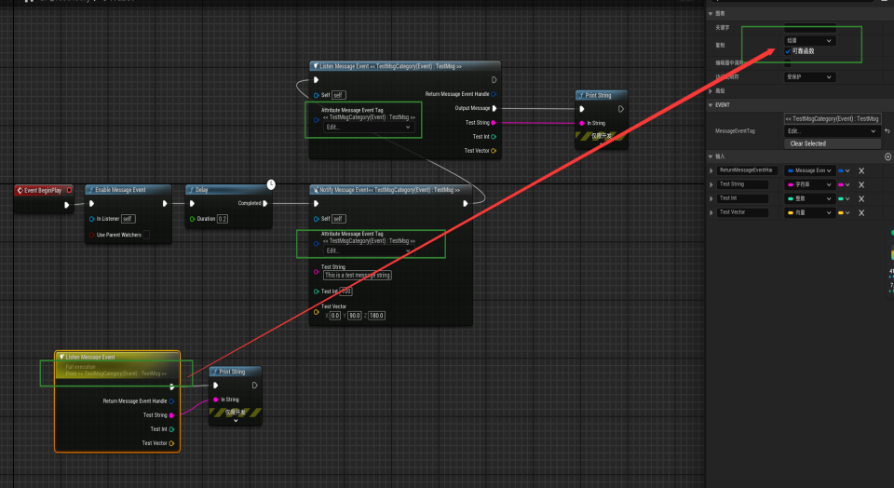Toggle the 编辑器中调用 checkbox
Viewport: 894px width, 488px height.
pyautogui.click(x=788, y=63)
